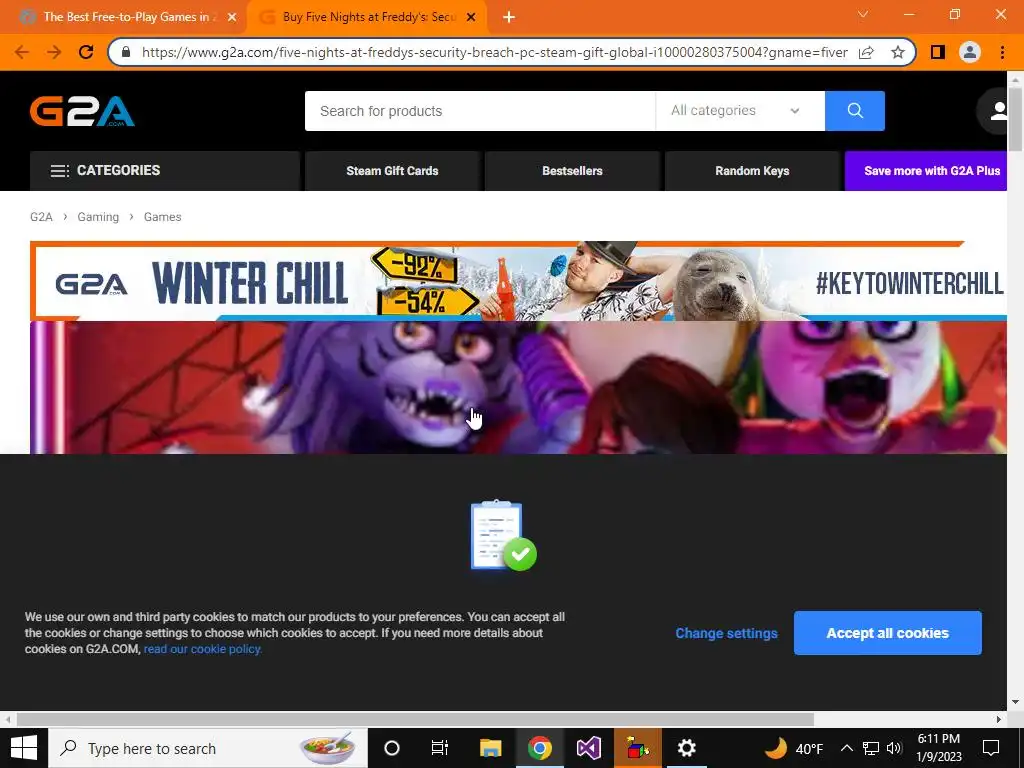Open the tab search chevron in the title bar

click(863, 14)
